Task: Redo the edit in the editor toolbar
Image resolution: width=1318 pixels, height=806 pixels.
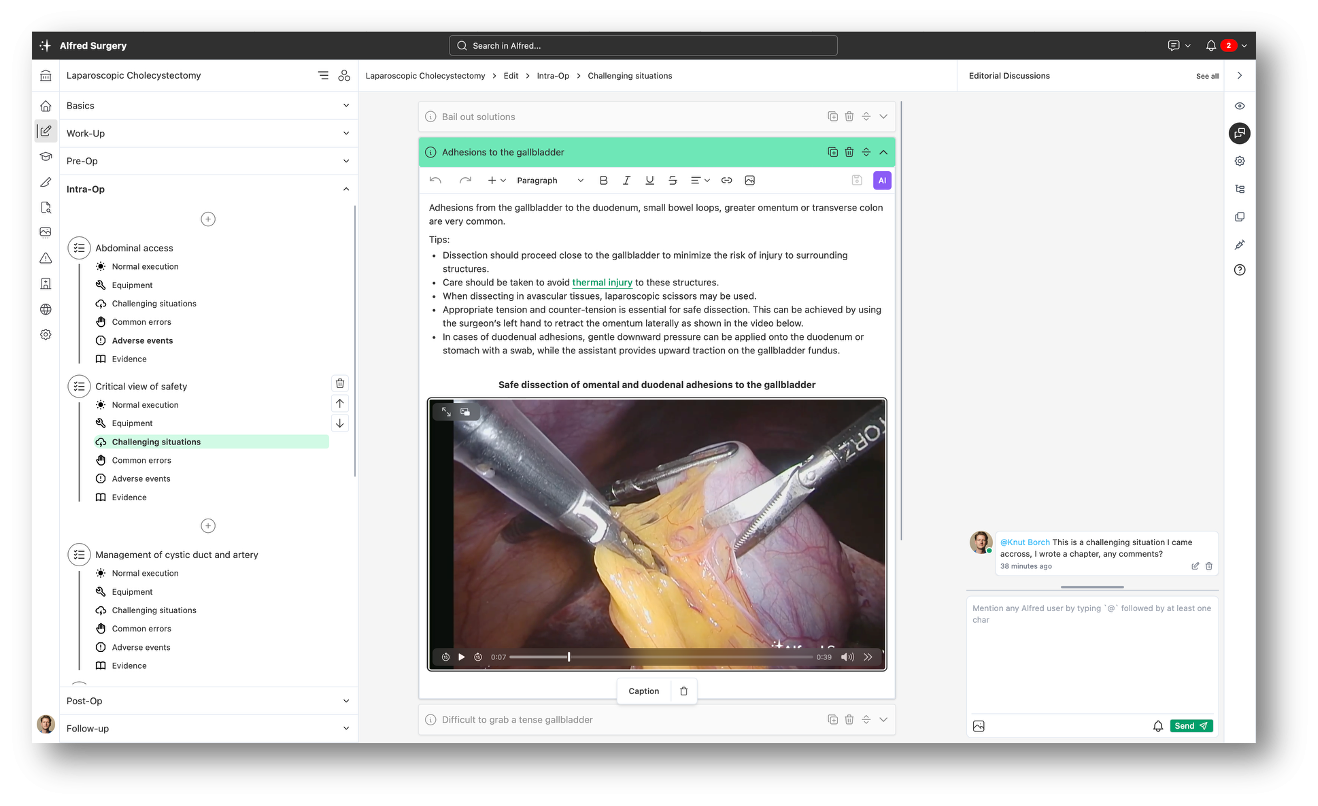Action: click(x=465, y=180)
